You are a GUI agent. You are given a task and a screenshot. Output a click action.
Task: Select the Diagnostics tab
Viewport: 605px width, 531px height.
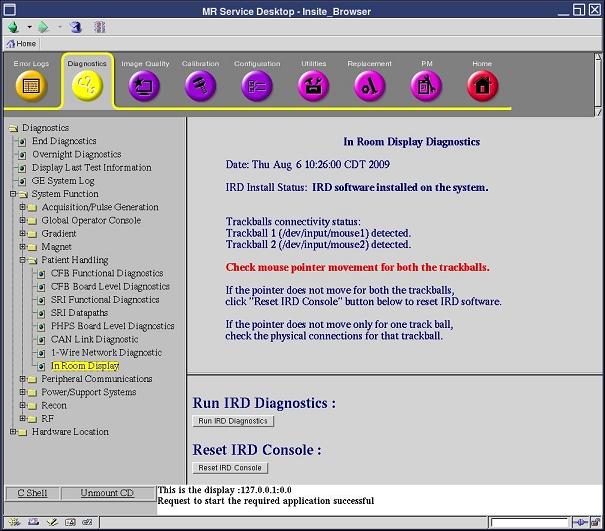pyautogui.click(x=87, y=80)
